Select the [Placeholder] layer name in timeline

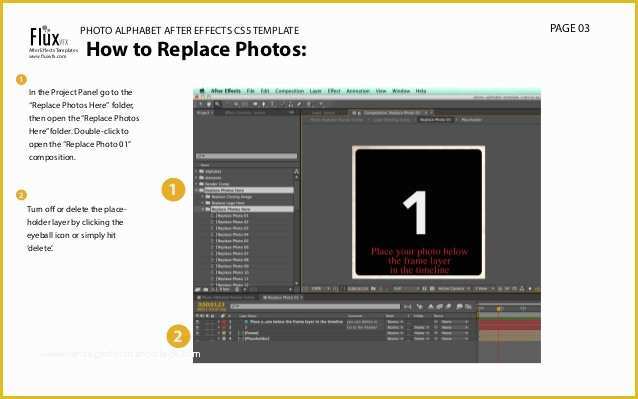[x=256, y=338]
